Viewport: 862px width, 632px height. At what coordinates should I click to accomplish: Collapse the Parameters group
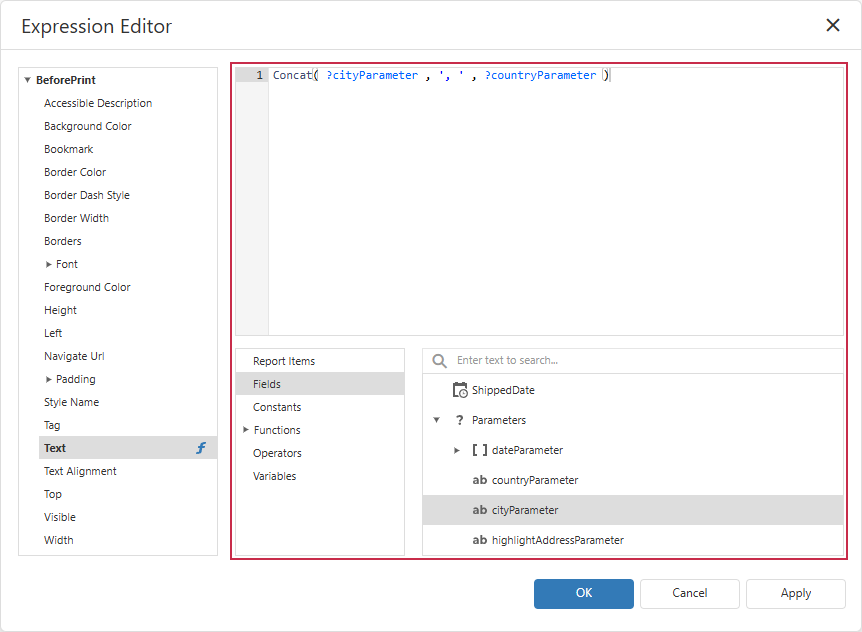[x=436, y=420]
